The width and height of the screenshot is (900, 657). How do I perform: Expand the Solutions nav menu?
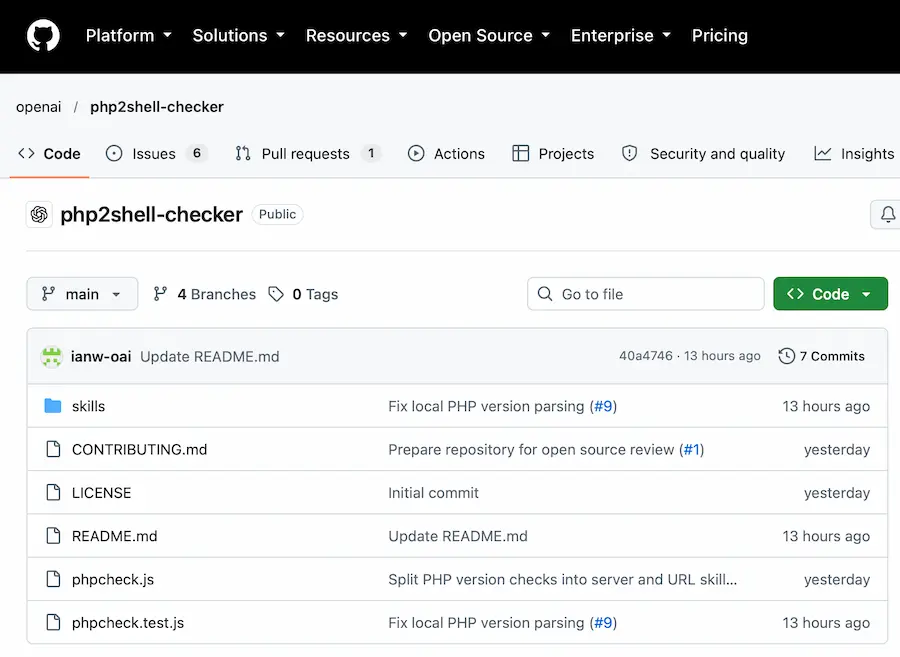coord(239,36)
